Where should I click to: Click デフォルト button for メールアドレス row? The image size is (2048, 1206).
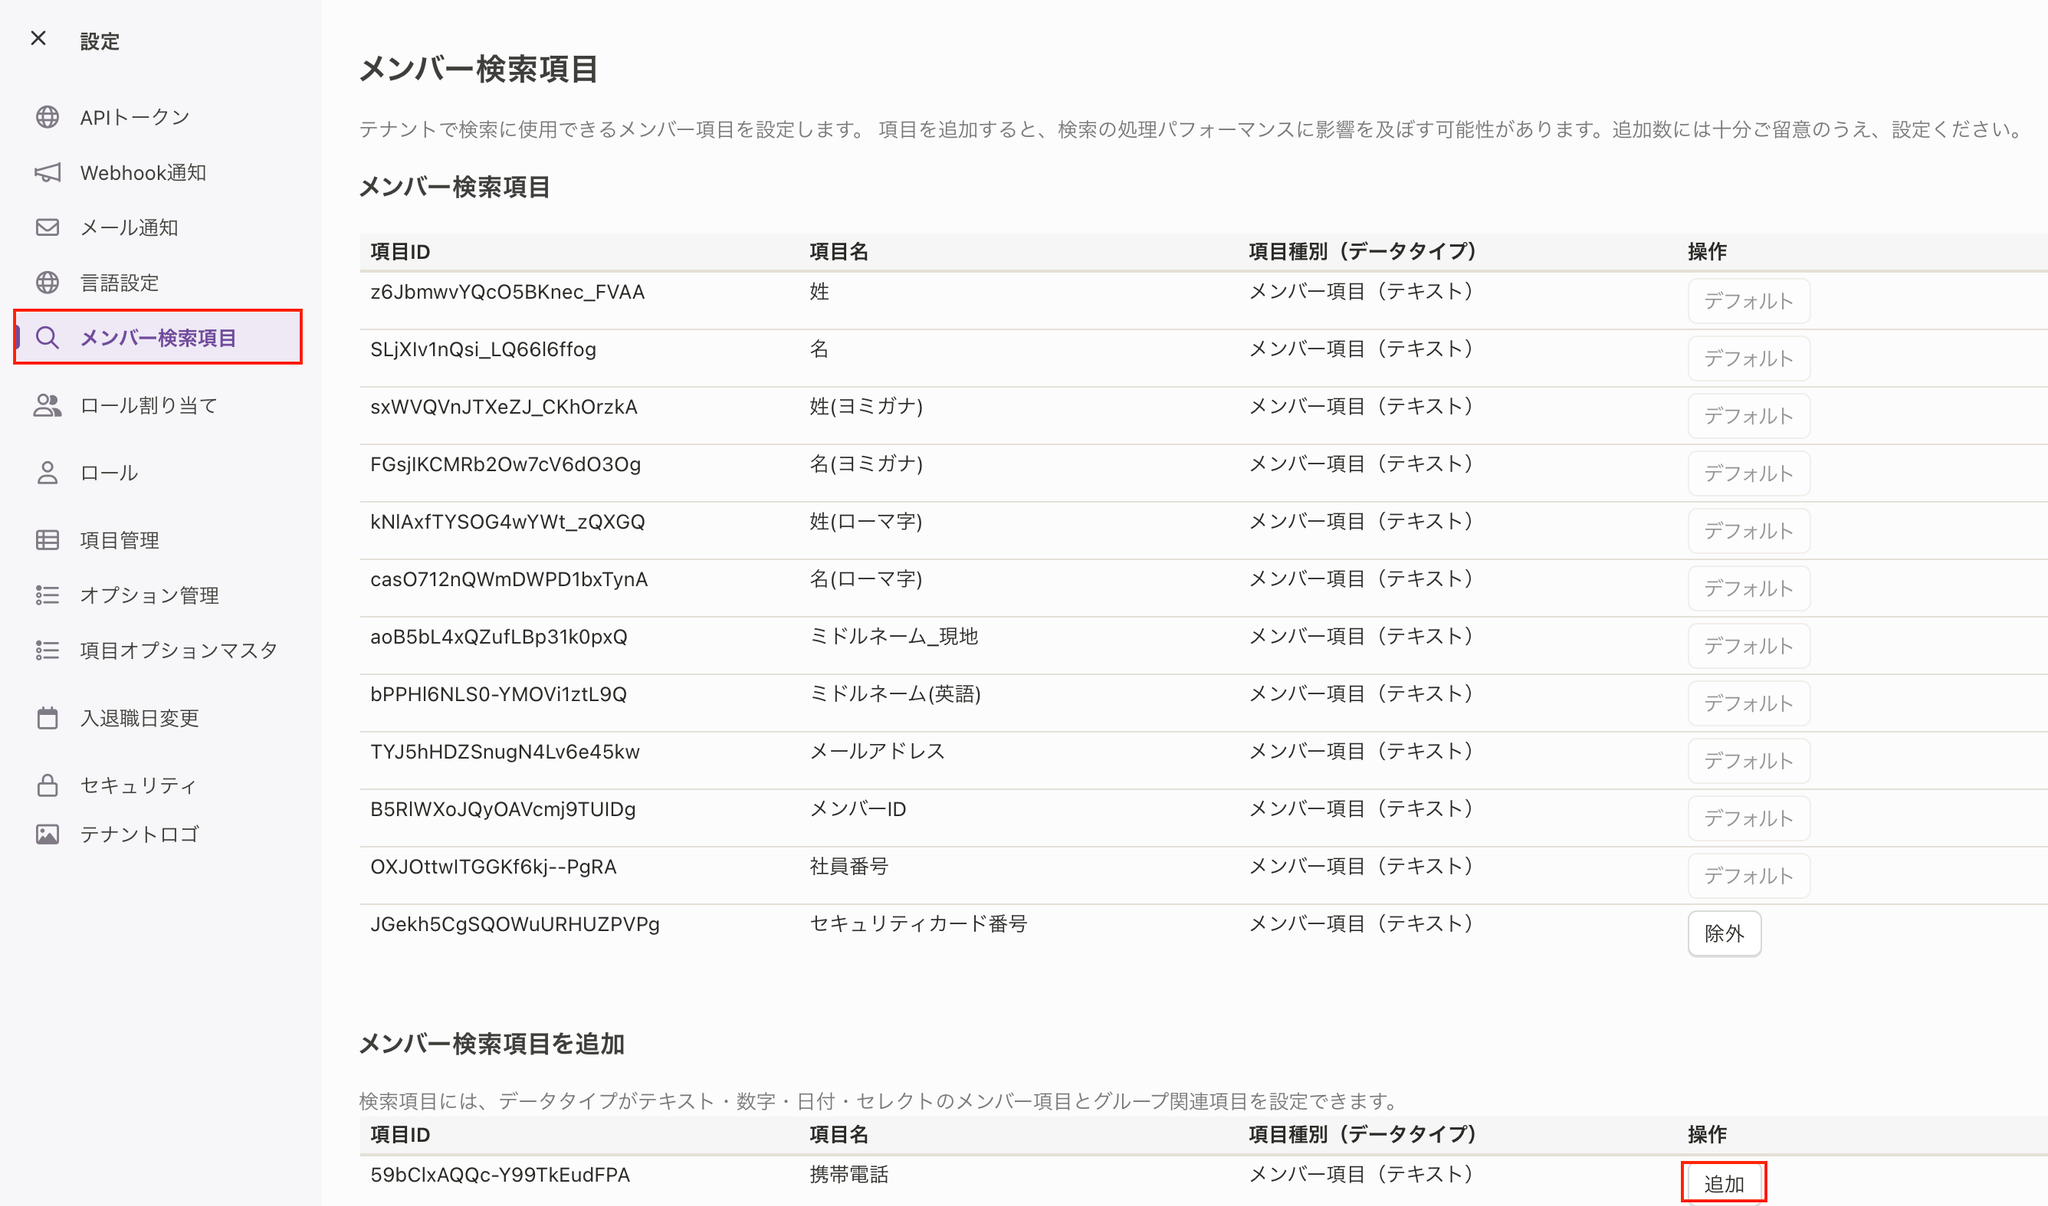[1748, 761]
